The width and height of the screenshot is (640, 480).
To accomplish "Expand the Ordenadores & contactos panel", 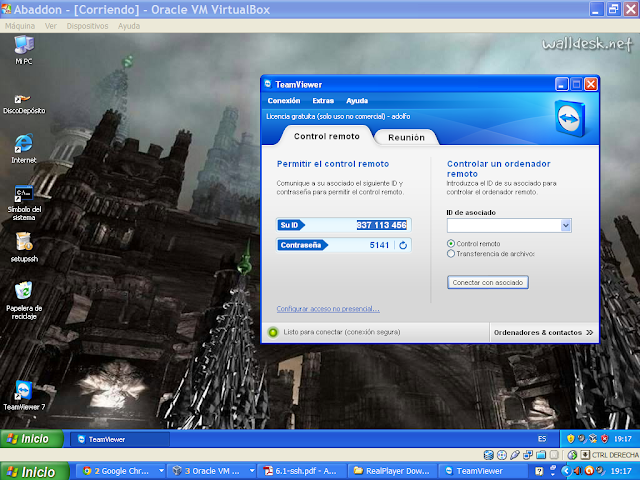I will [543, 333].
